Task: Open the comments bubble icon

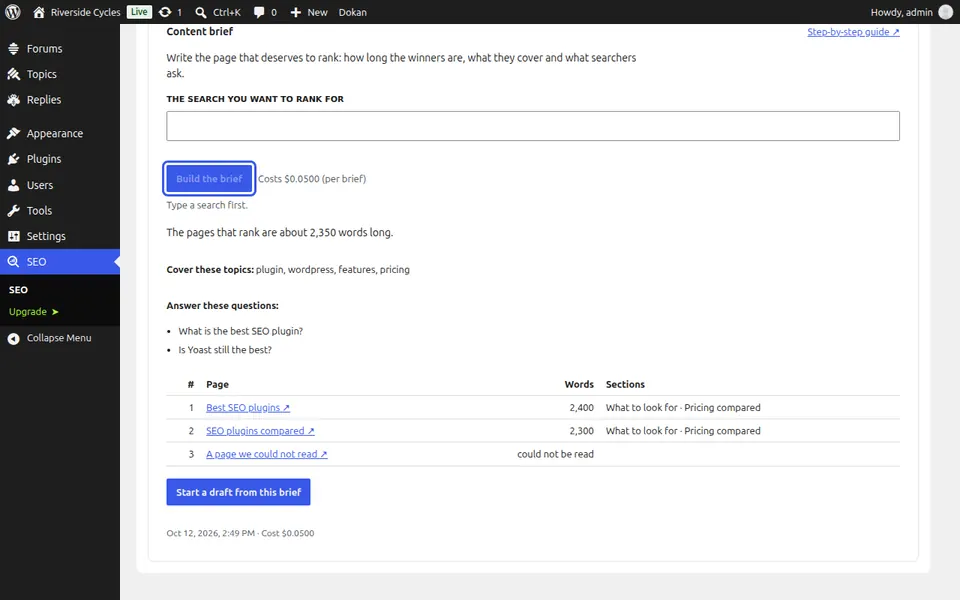Action: (x=259, y=12)
